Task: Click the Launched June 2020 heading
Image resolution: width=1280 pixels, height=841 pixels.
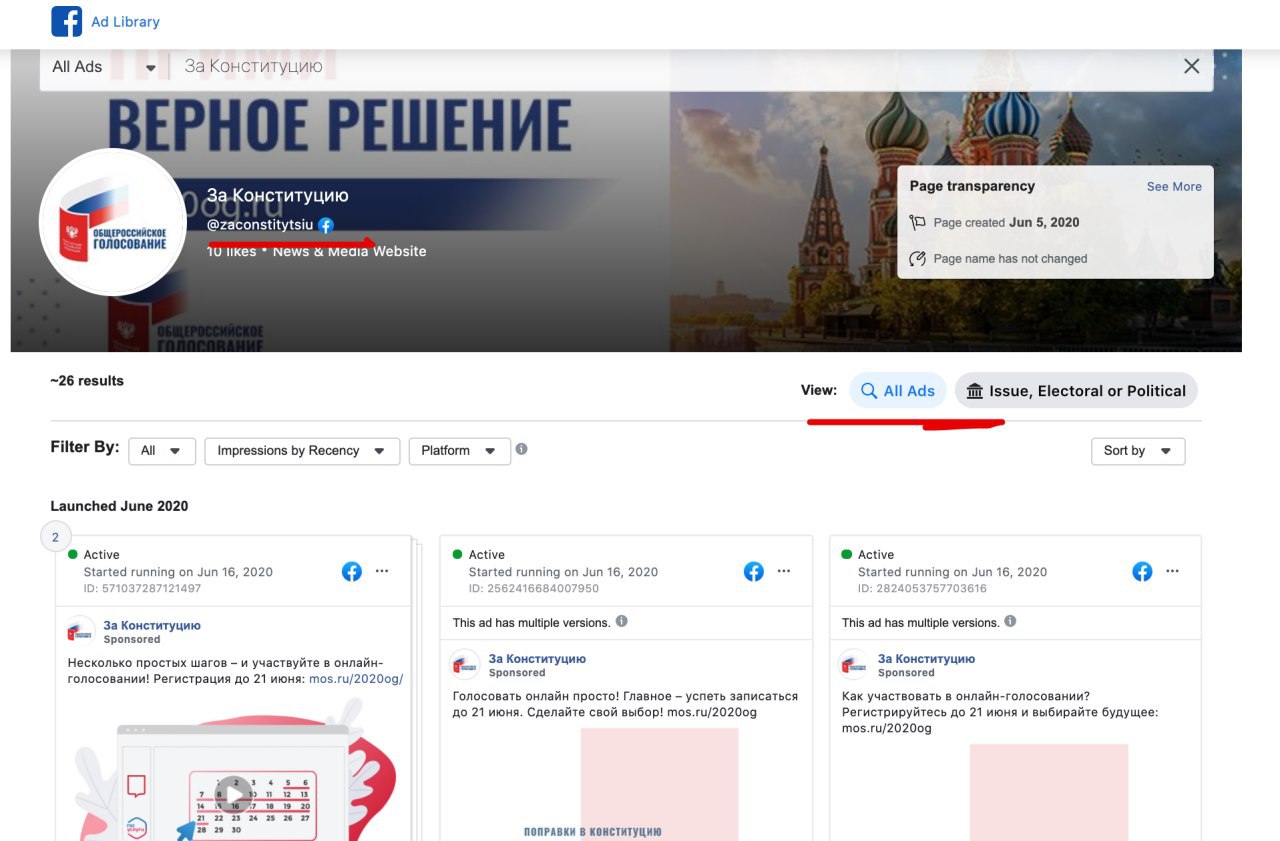Action: tap(119, 506)
